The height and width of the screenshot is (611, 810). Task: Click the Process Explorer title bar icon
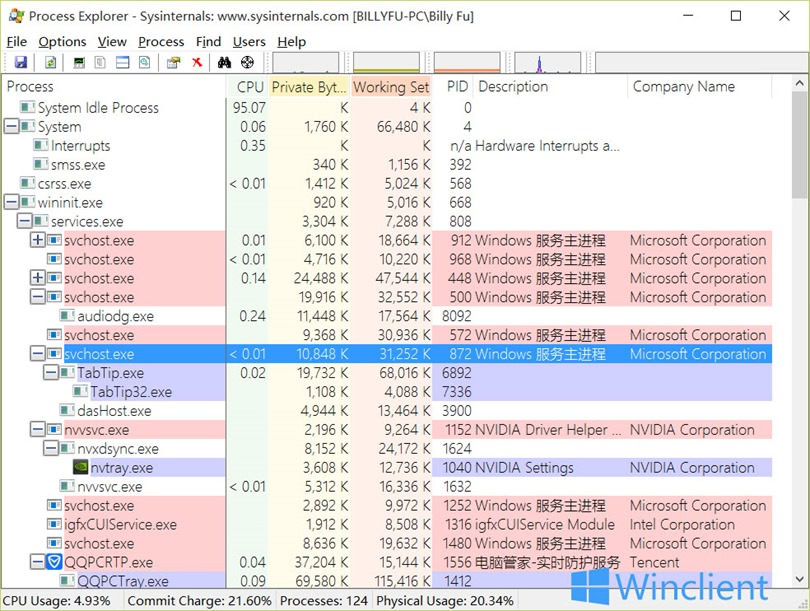16,15
